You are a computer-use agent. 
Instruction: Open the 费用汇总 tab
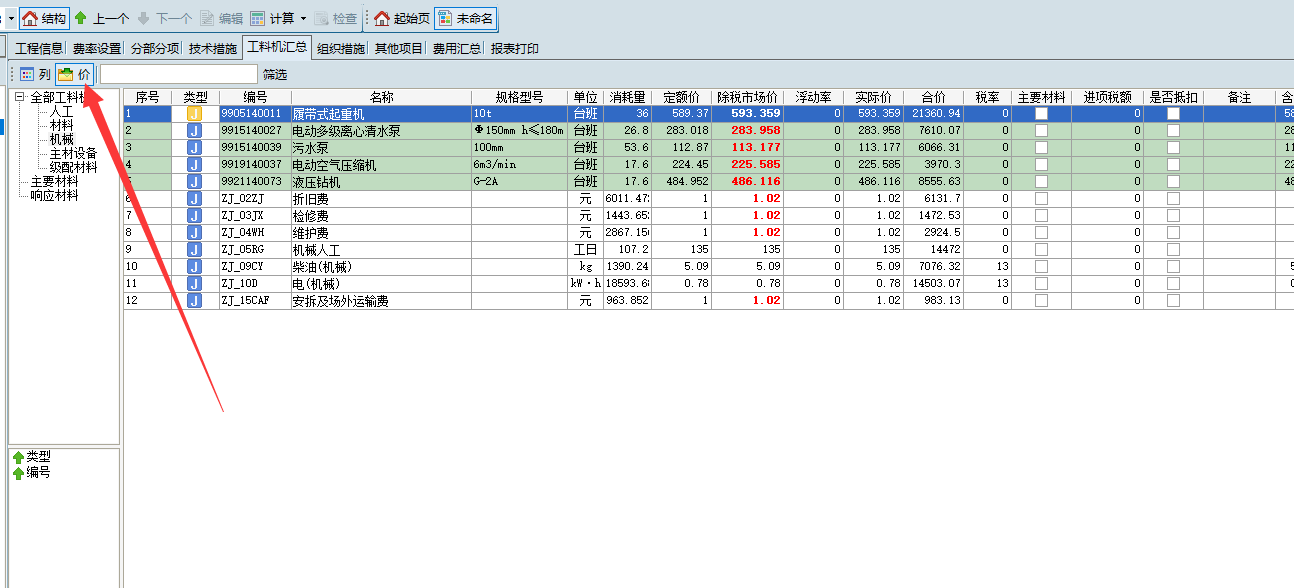(x=457, y=48)
